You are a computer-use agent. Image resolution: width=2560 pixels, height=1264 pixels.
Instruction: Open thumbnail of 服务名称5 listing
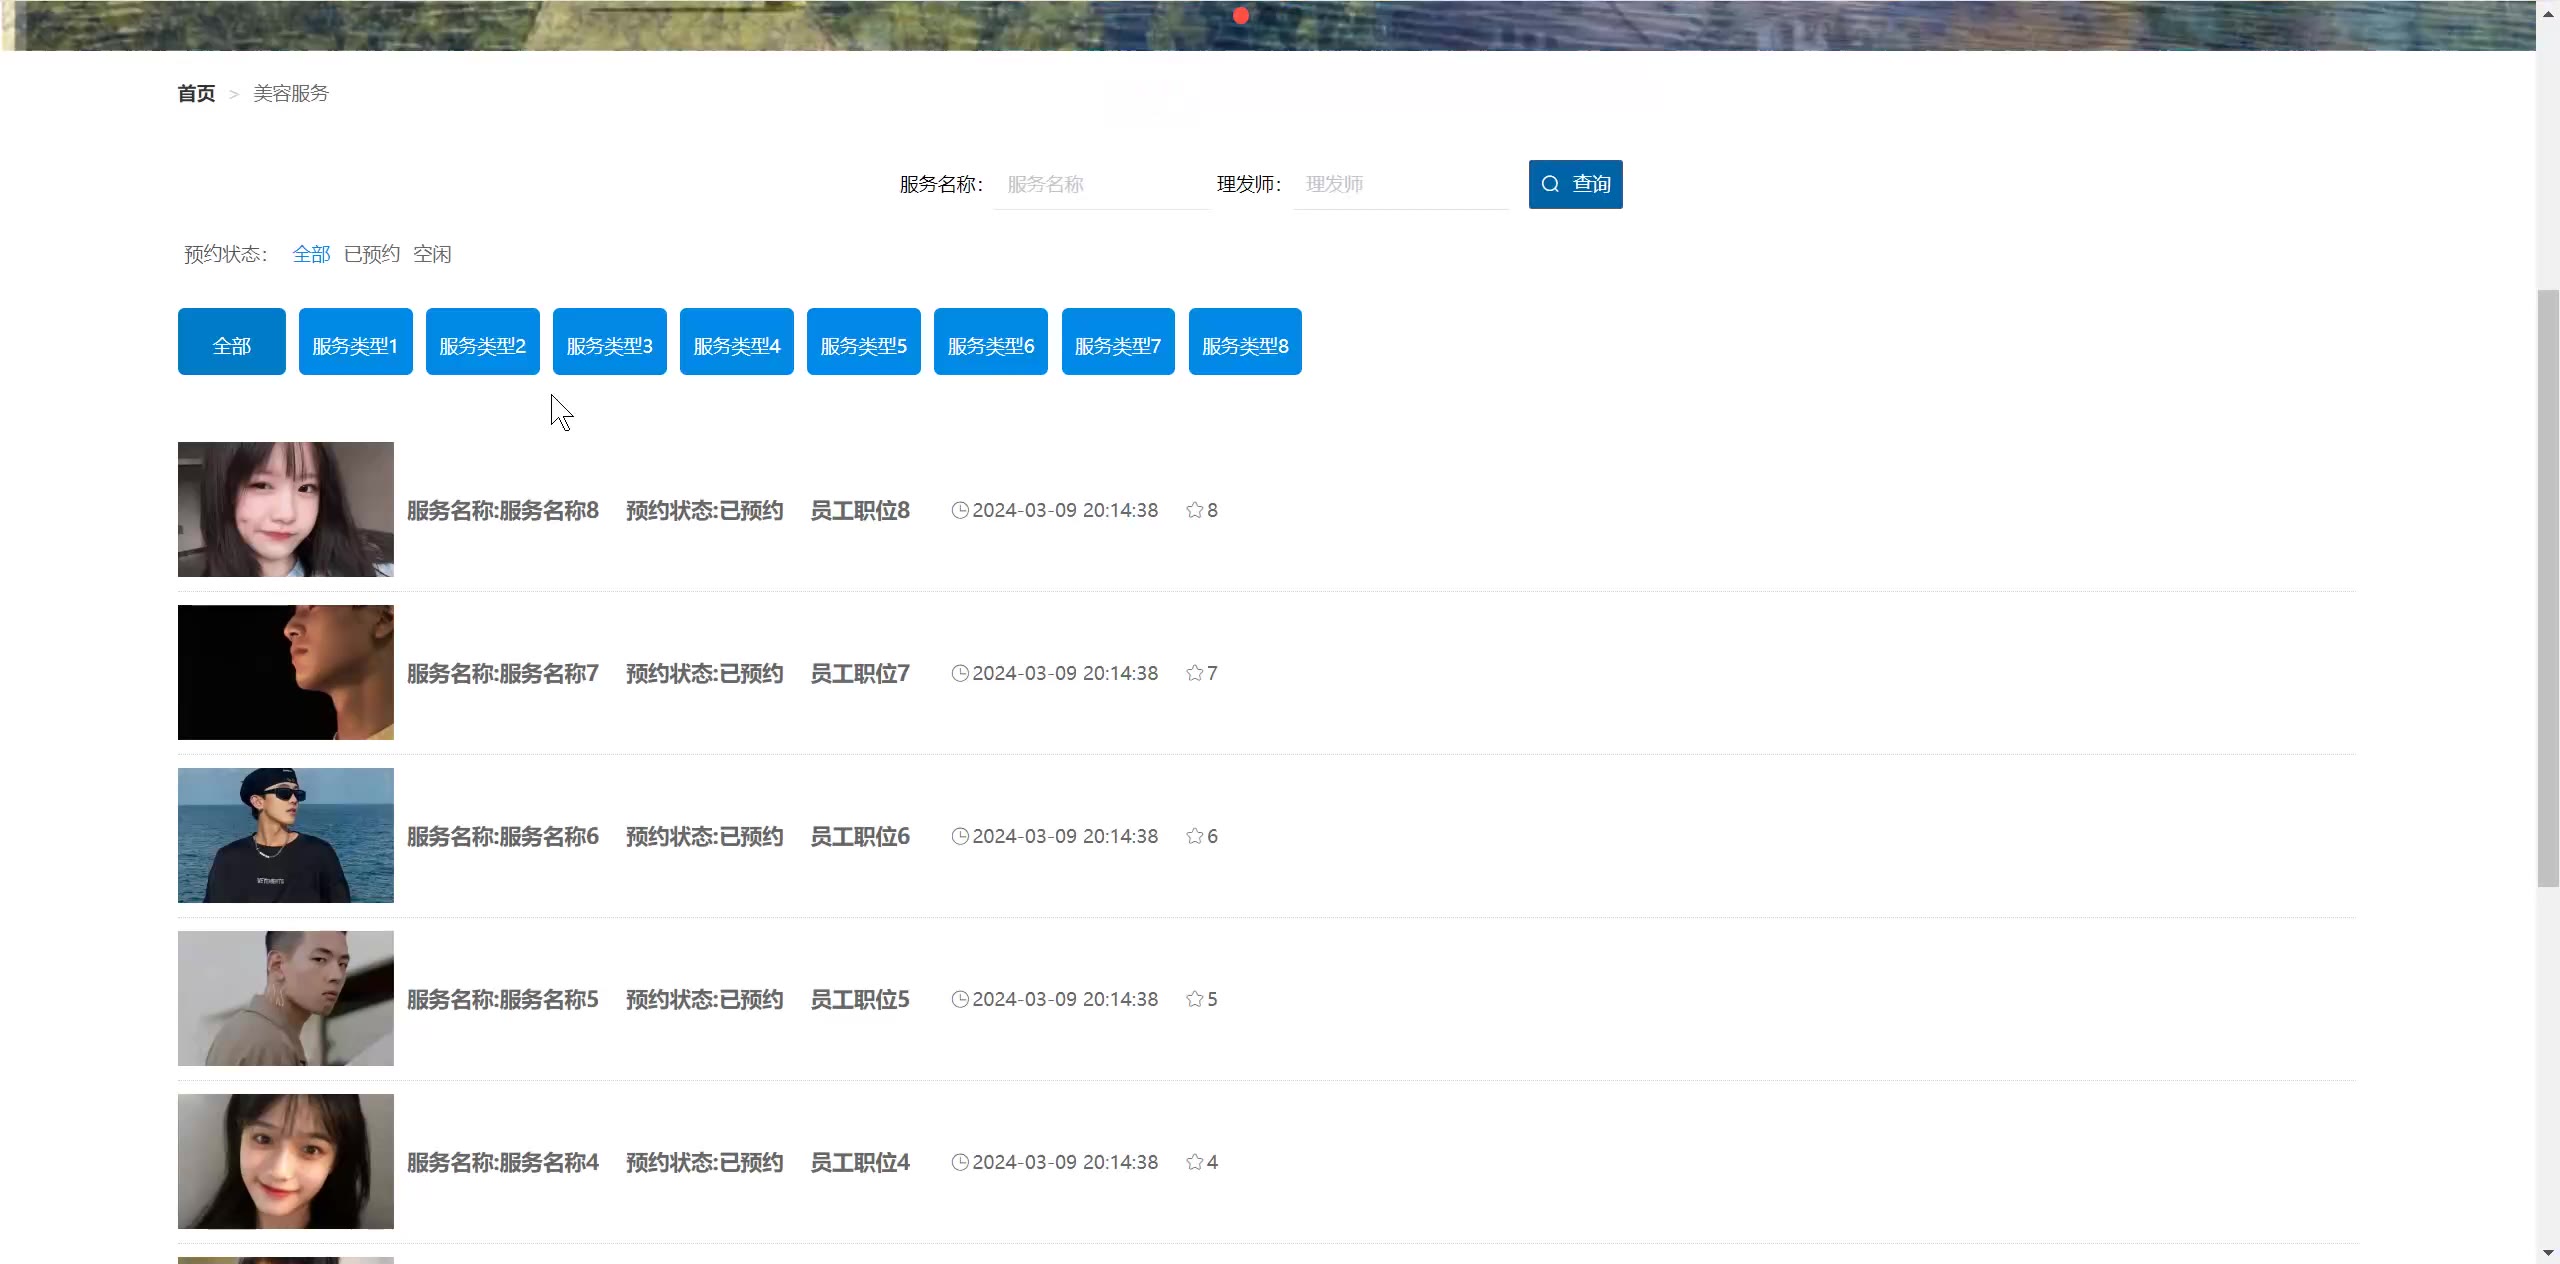tap(286, 998)
